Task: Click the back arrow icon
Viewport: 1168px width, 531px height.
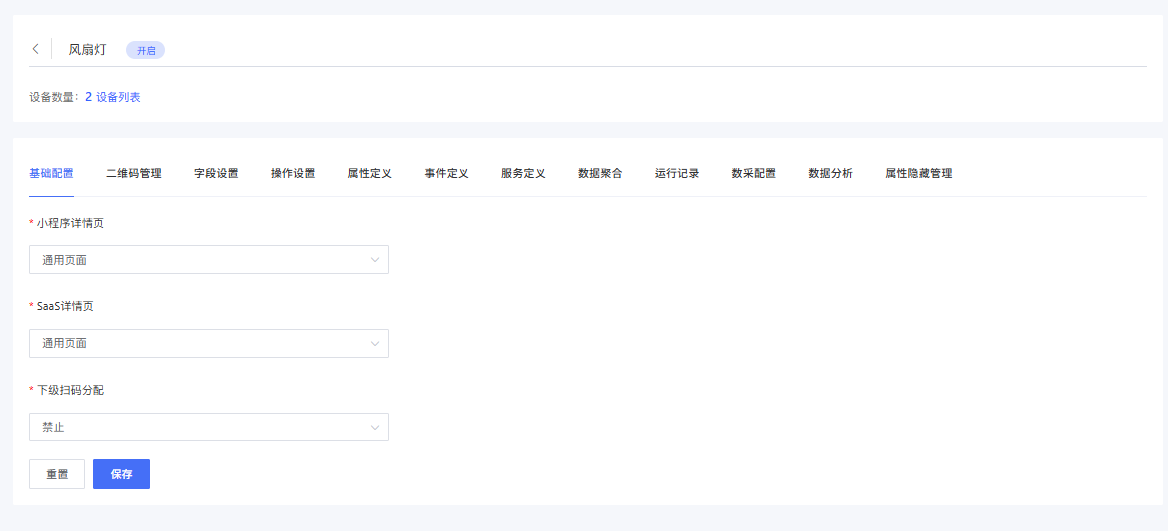Action: (x=36, y=49)
